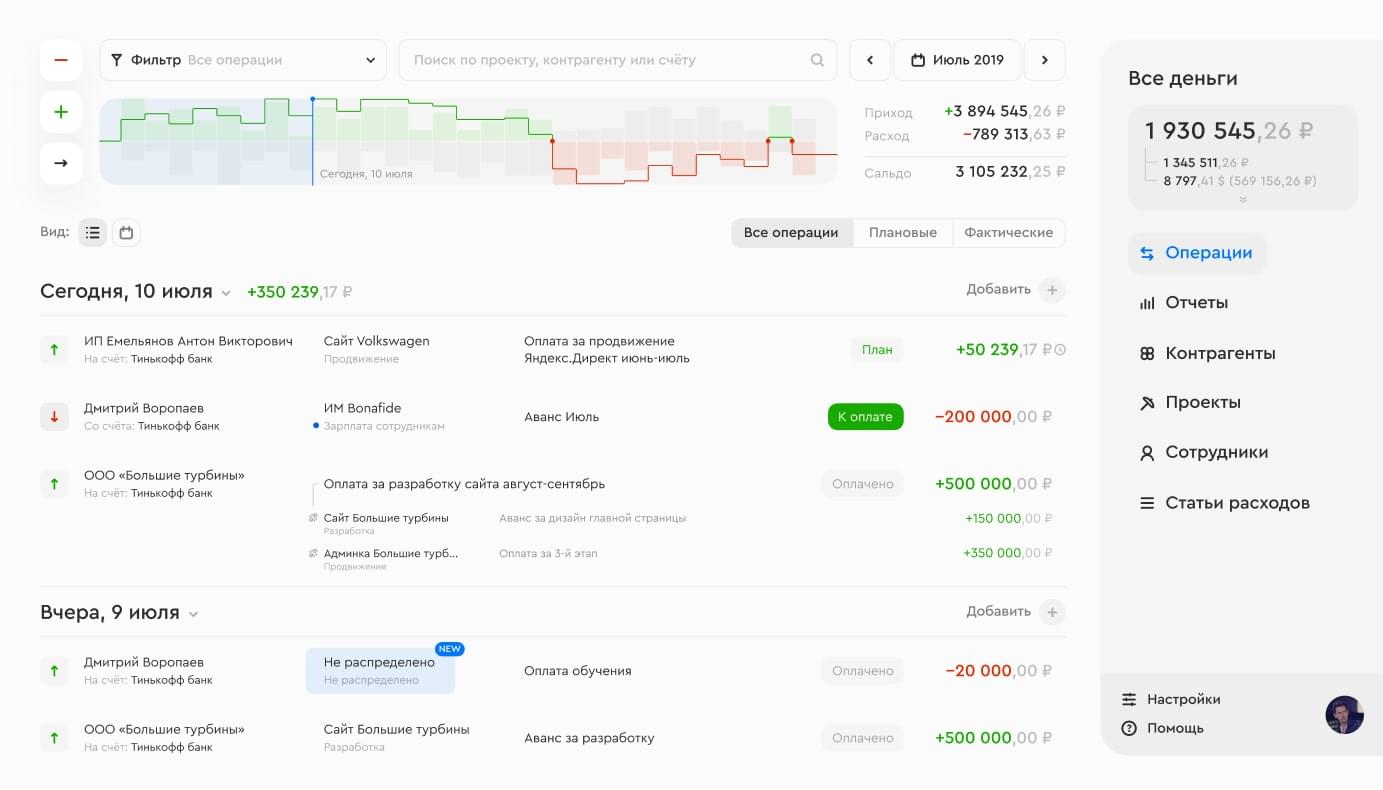This screenshot has width=1383, height=790.
Task: Switch to list view mode
Action: click(x=93, y=233)
